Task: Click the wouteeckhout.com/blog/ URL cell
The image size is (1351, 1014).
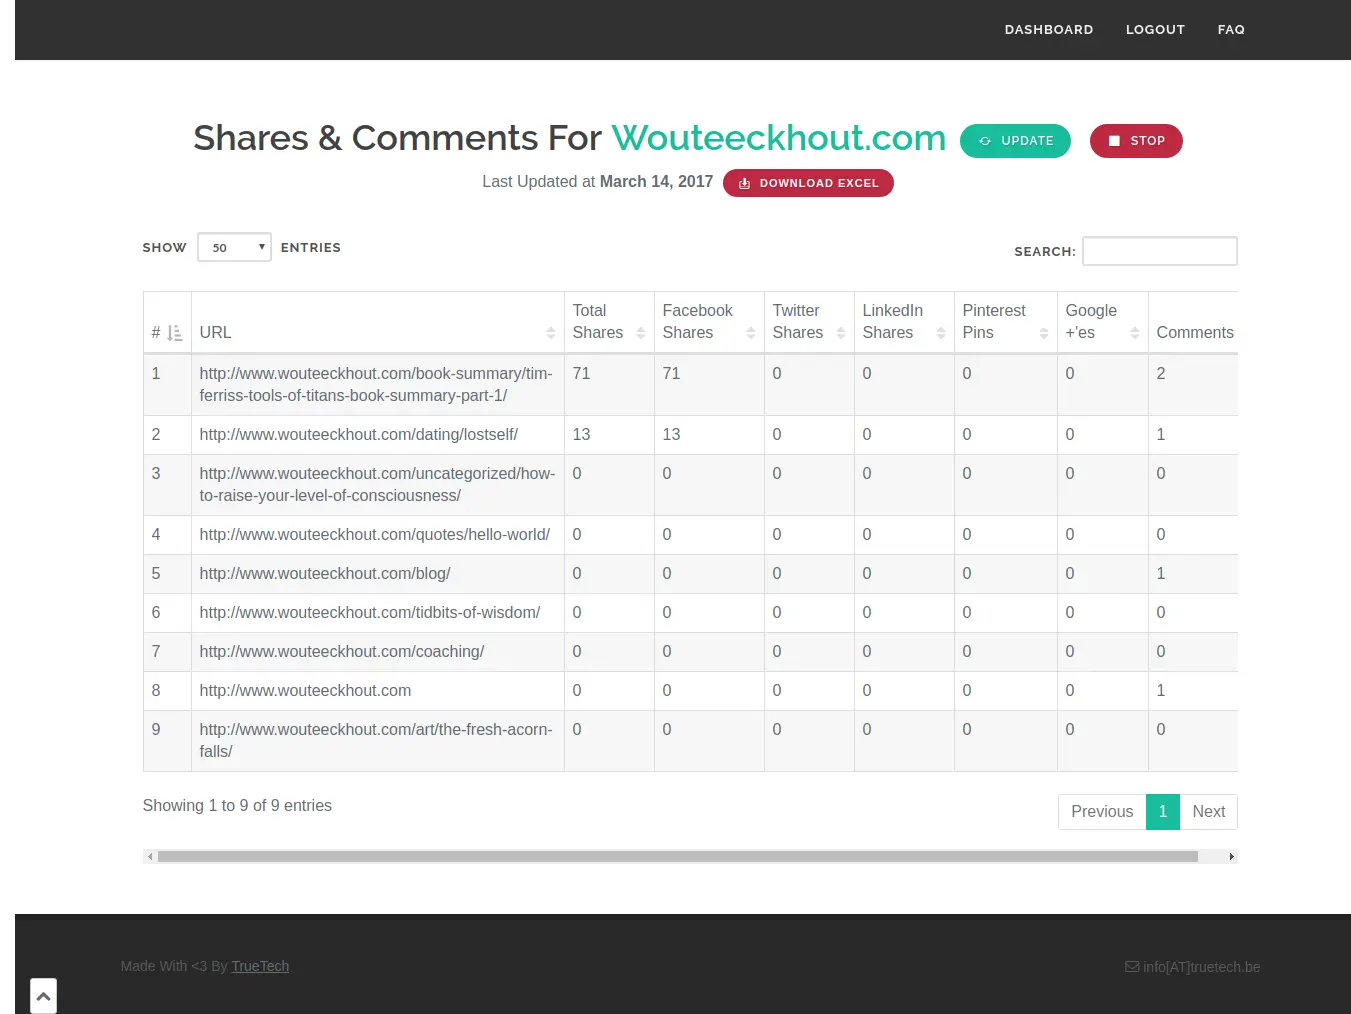Action: [377, 574]
